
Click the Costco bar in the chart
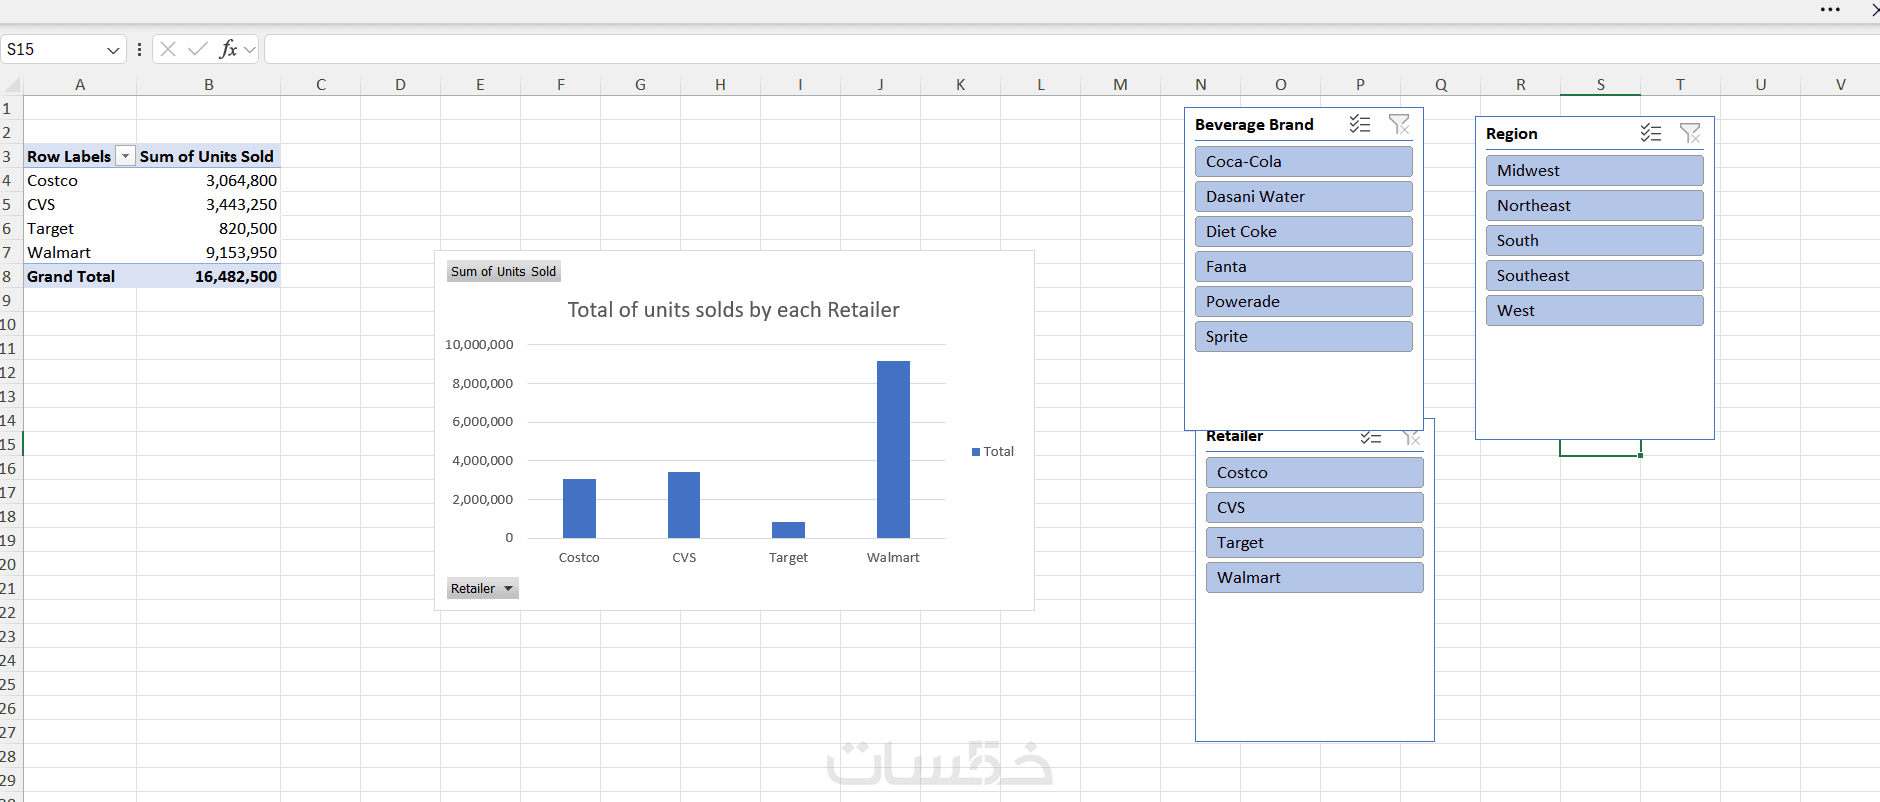click(x=579, y=508)
